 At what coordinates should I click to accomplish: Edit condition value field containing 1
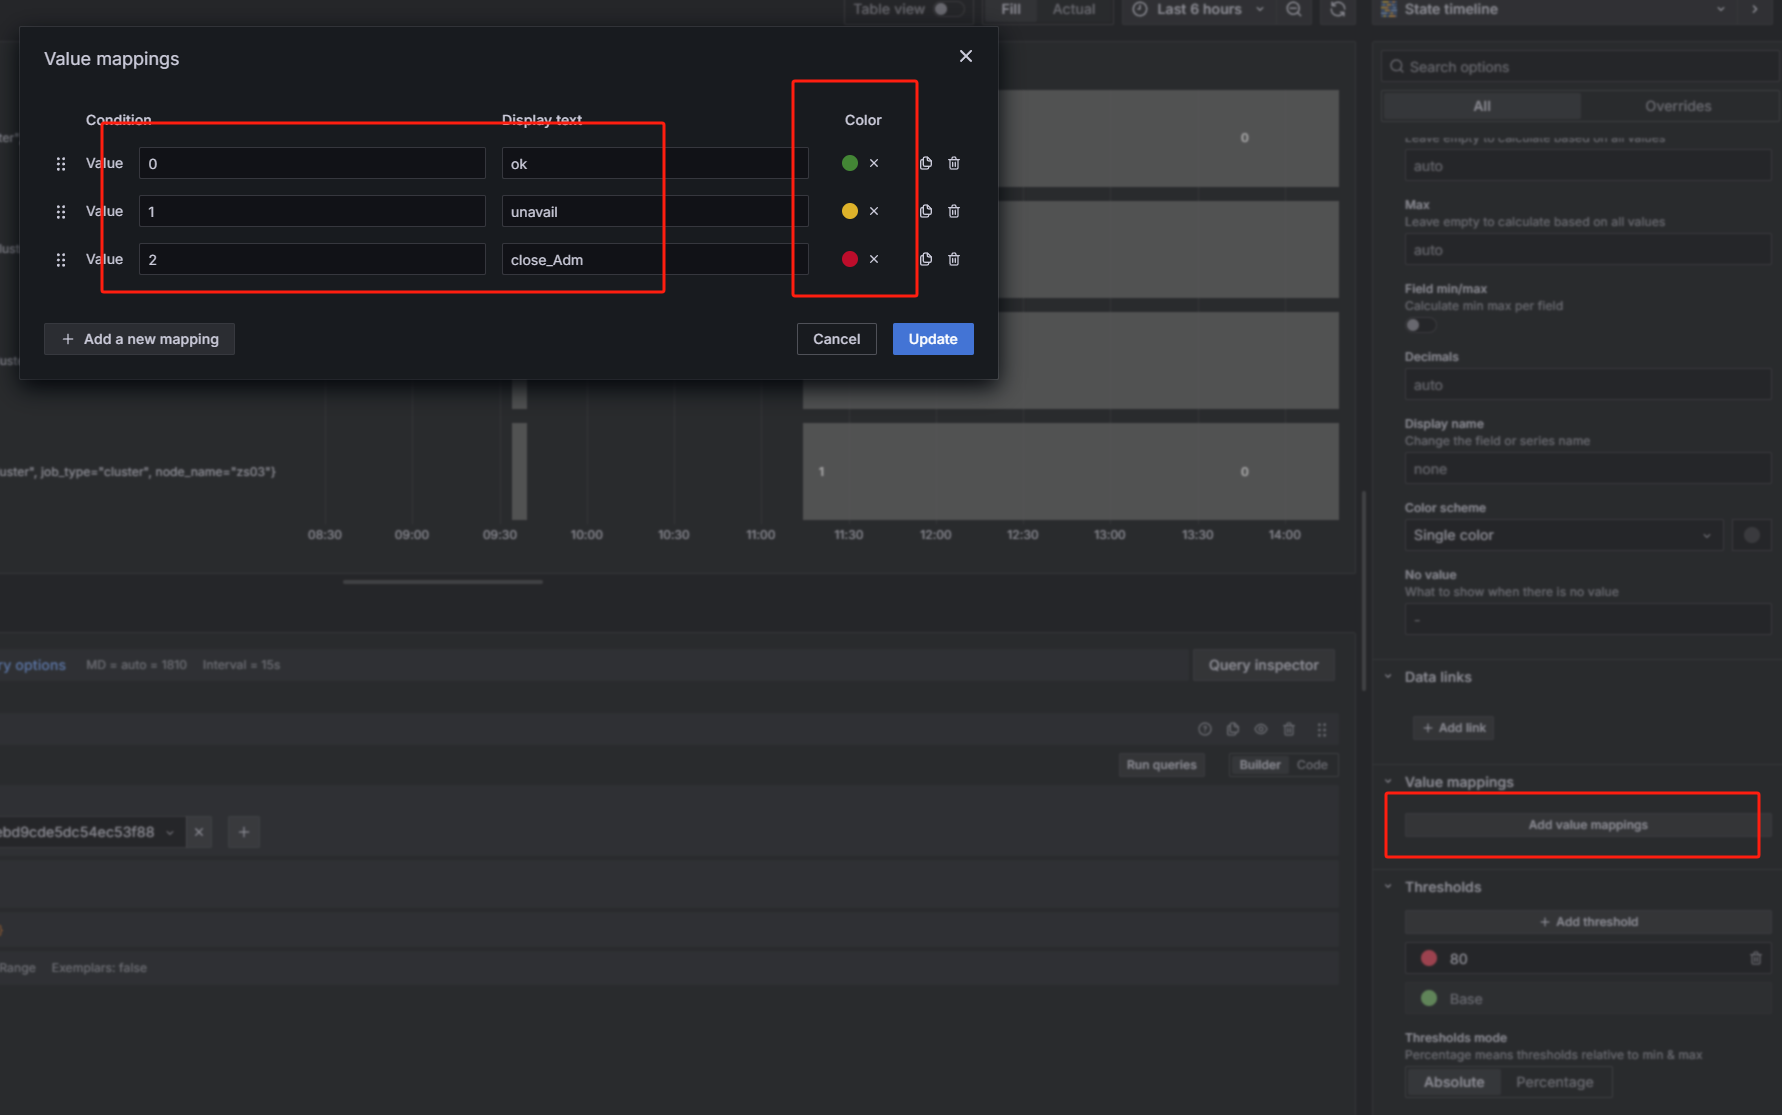pyautogui.click(x=312, y=211)
